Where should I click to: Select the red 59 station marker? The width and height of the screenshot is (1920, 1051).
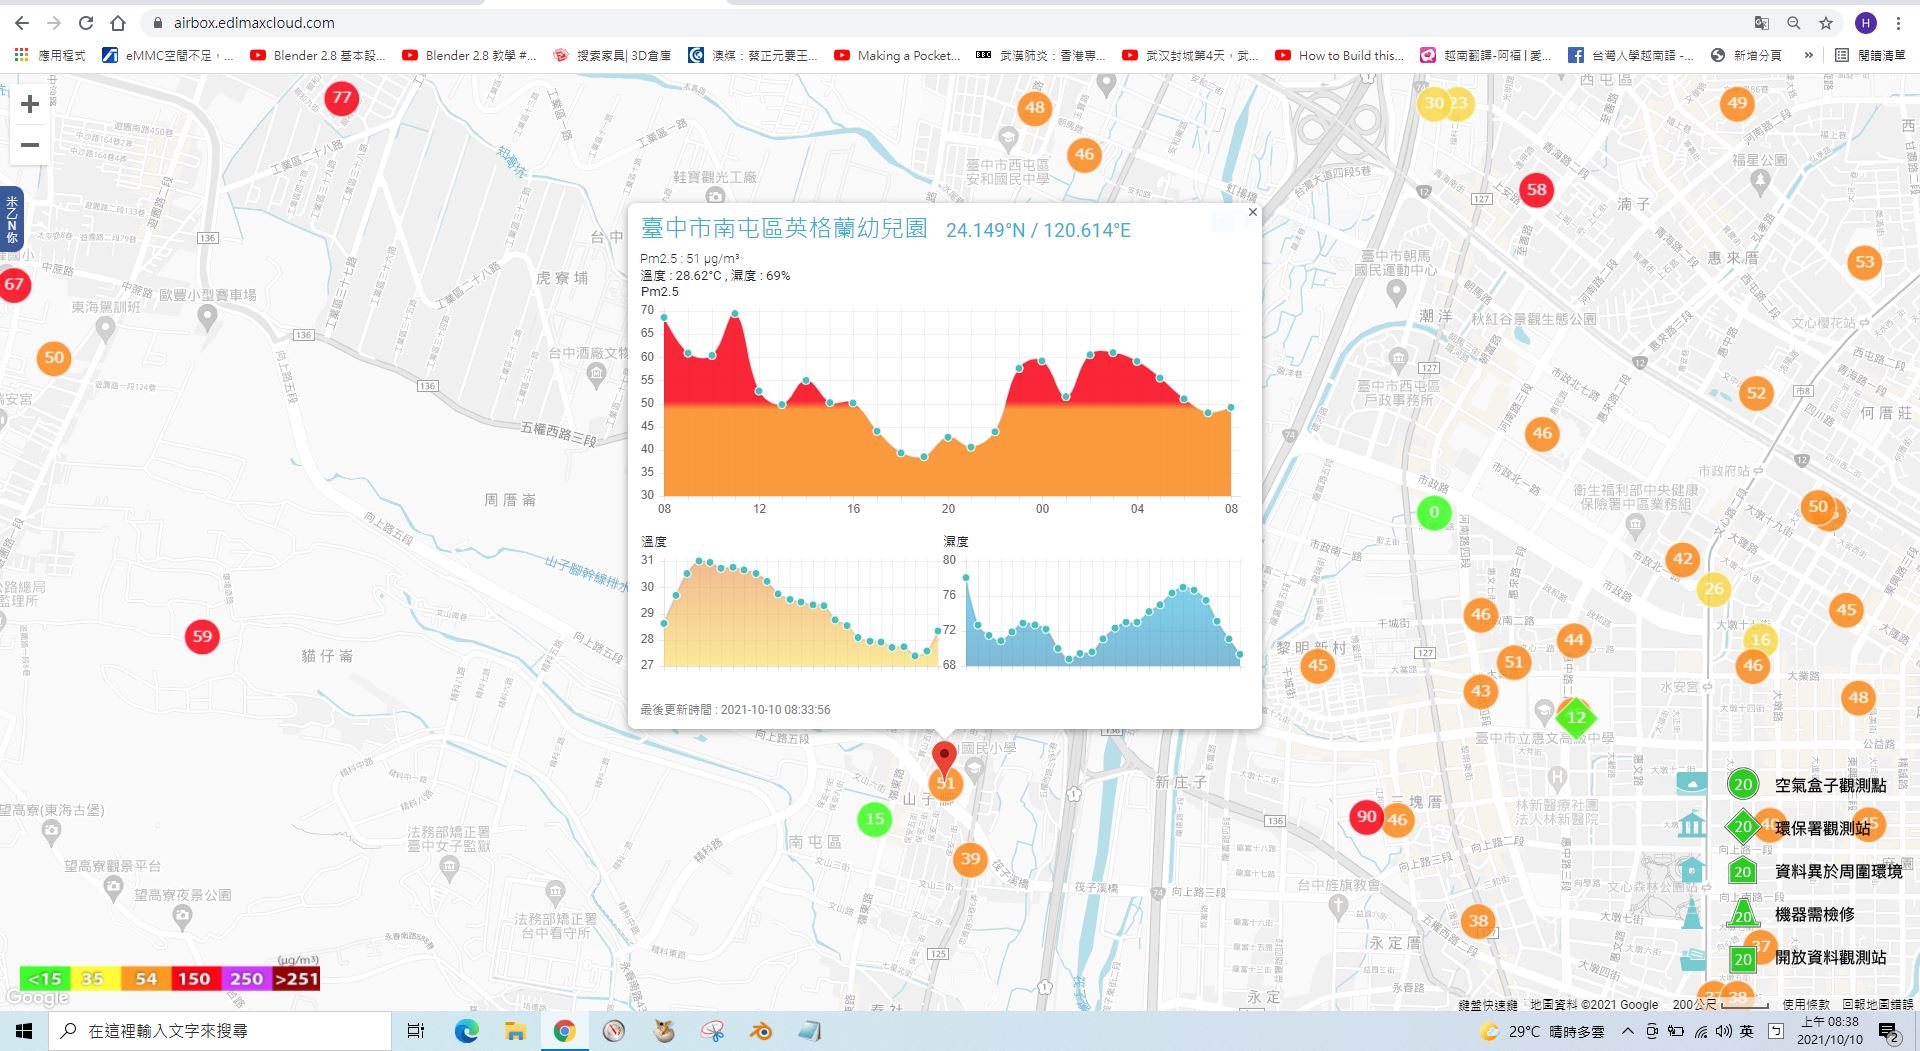click(202, 636)
